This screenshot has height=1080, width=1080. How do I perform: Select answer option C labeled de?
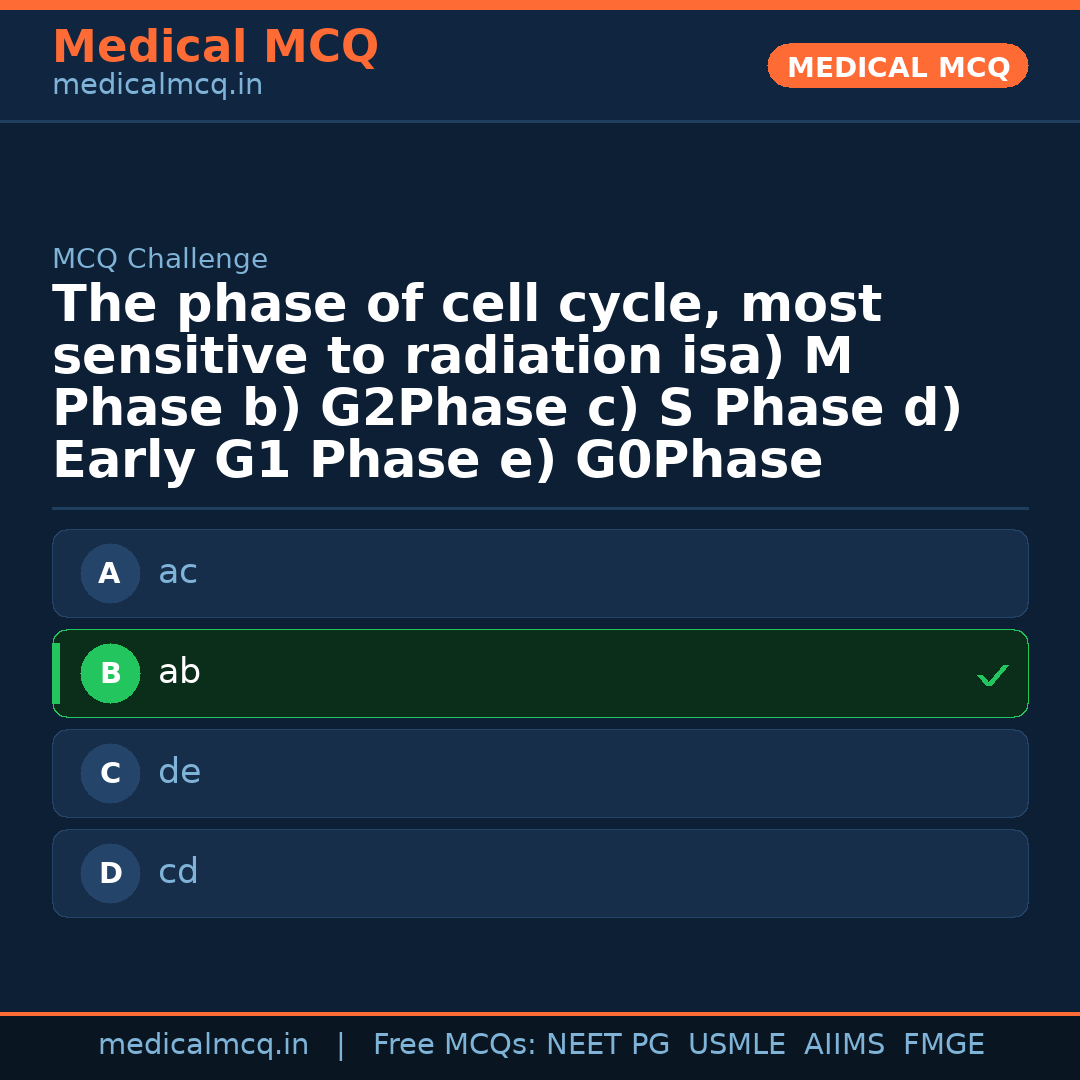point(540,773)
